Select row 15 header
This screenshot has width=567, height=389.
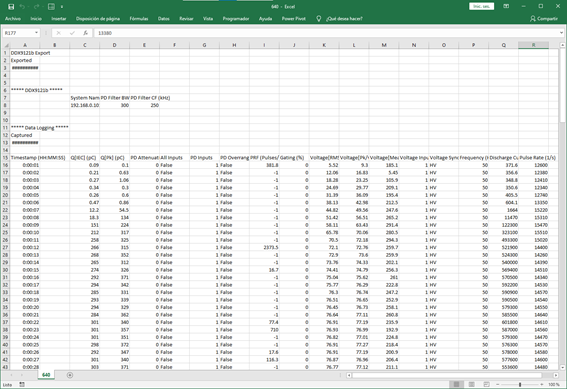click(x=5, y=158)
